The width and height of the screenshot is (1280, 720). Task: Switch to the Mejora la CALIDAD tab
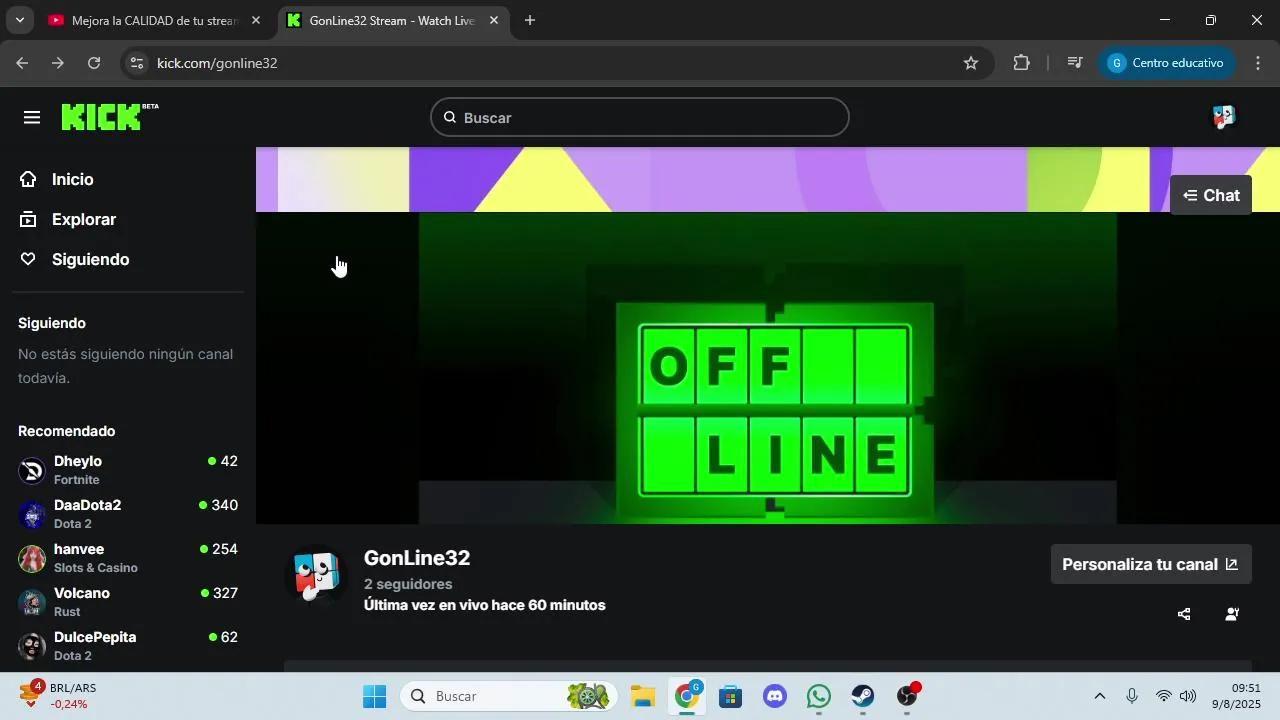pyautogui.click(x=155, y=20)
